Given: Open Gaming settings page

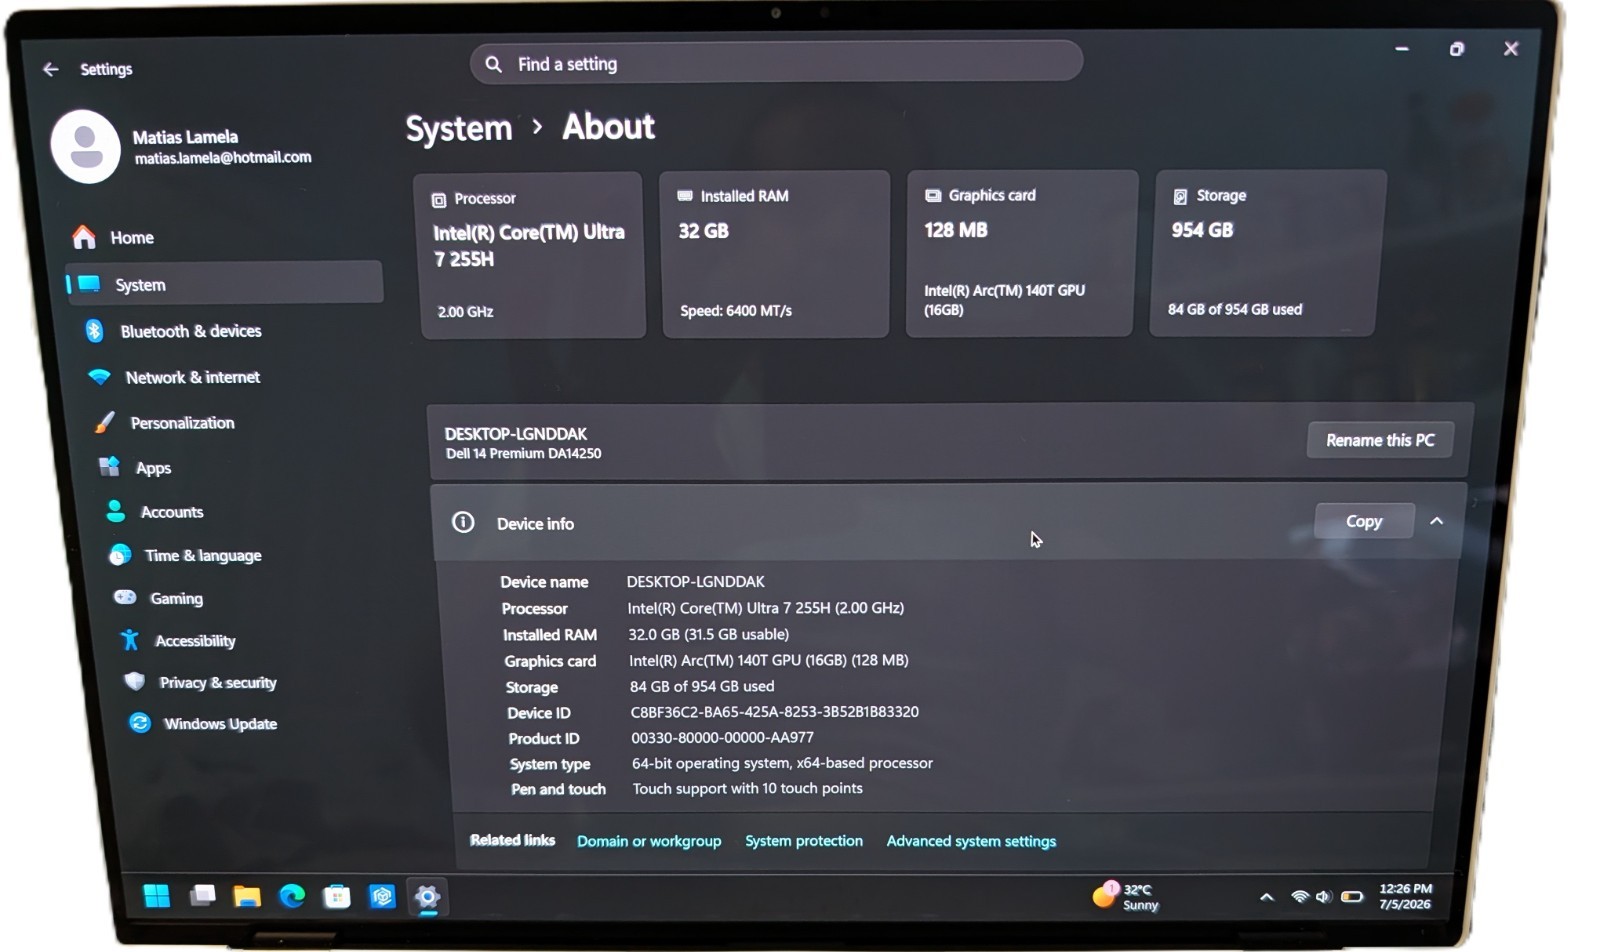Looking at the screenshot, I should click(176, 598).
